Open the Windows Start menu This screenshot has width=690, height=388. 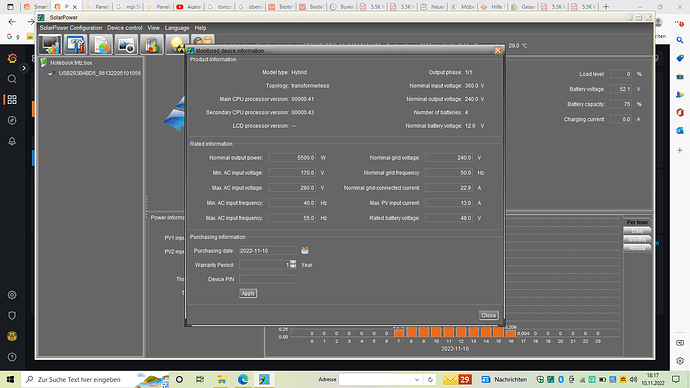tap(10, 379)
